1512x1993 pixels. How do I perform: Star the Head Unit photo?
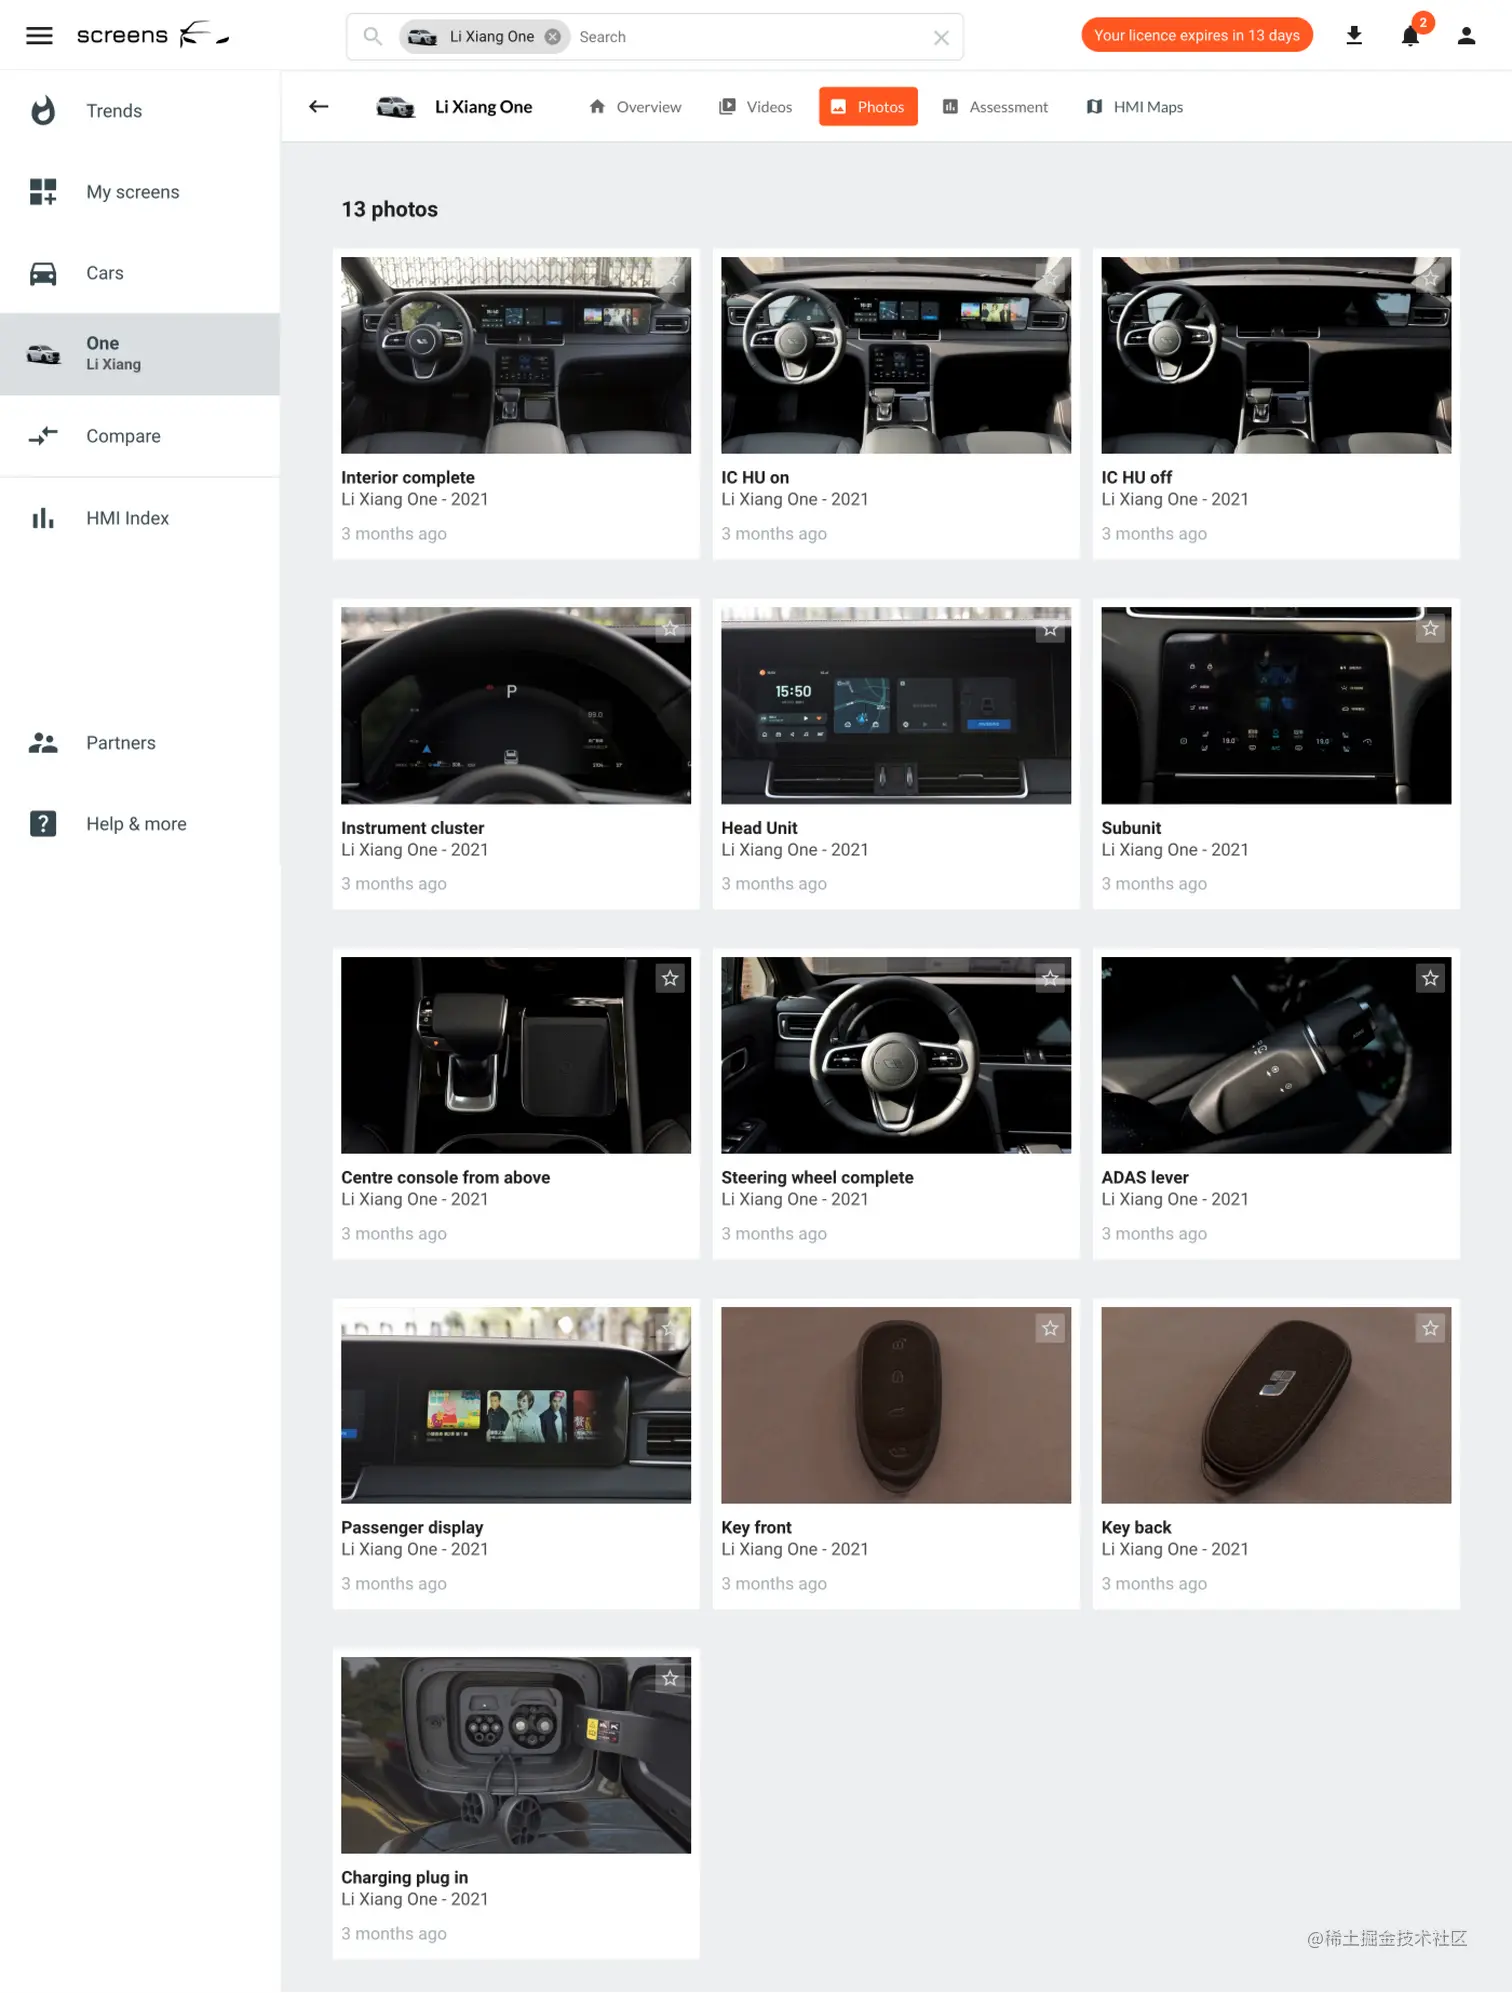point(1050,629)
